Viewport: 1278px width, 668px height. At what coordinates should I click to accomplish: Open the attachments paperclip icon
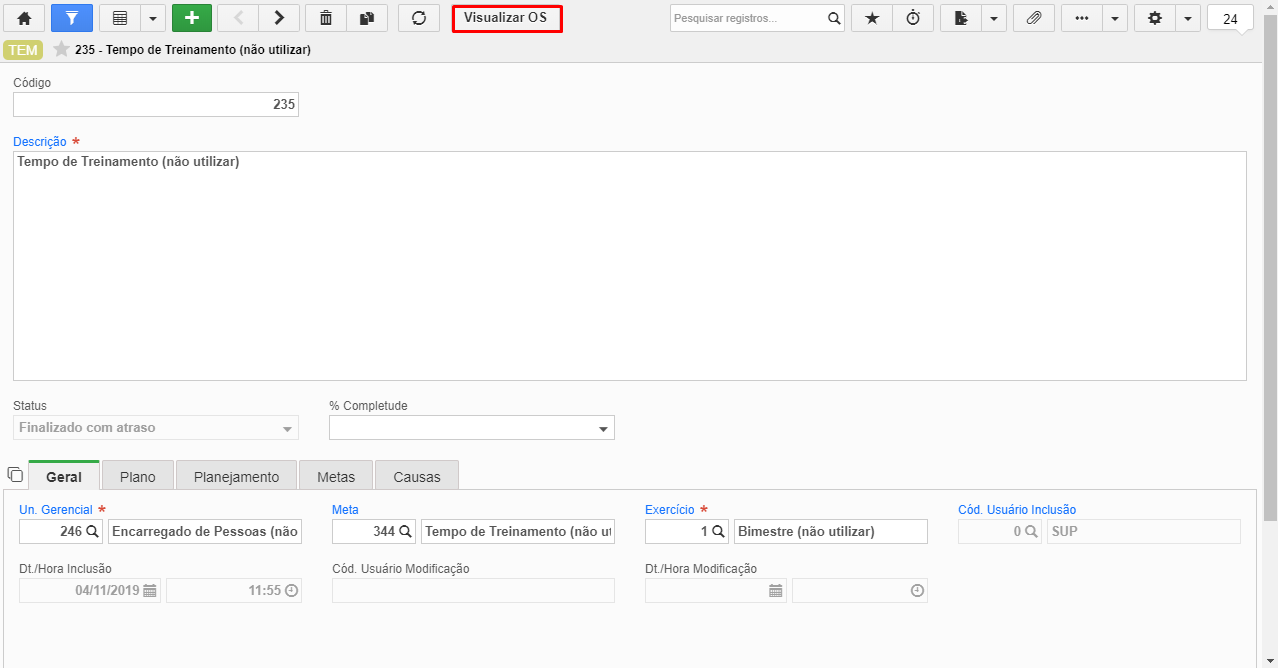click(x=1034, y=18)
